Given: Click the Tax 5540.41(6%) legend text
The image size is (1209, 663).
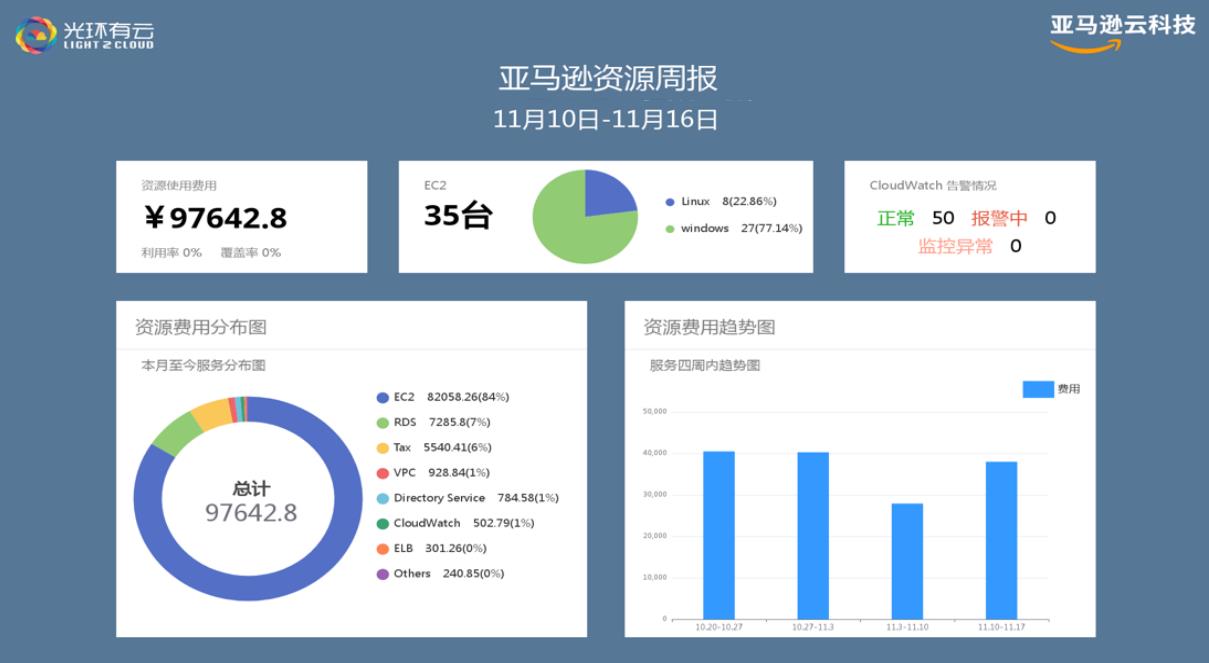Looking at the screenshot, I should point(443,448).
